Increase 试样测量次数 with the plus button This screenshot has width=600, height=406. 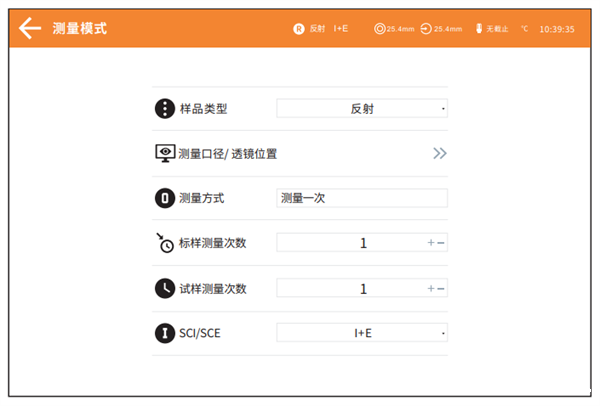click(x=431, y=288)
